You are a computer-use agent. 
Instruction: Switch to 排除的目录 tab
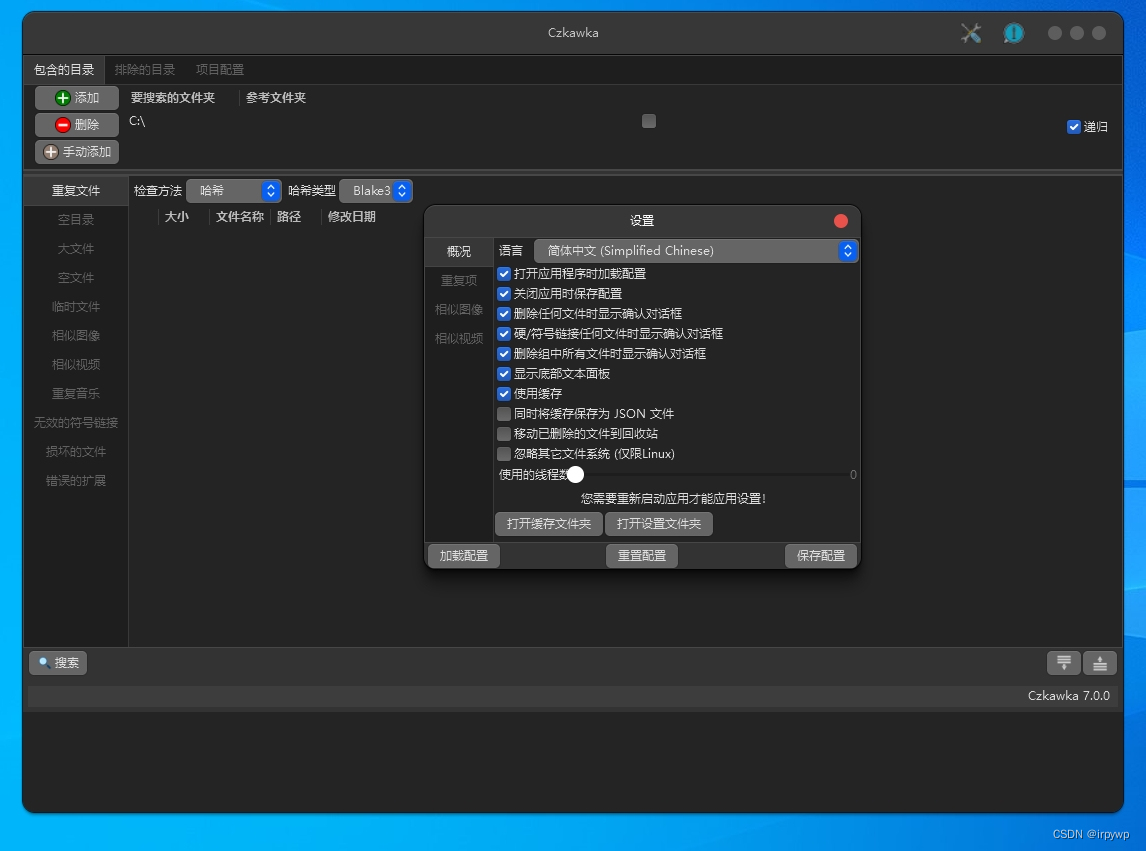(145, 70)
